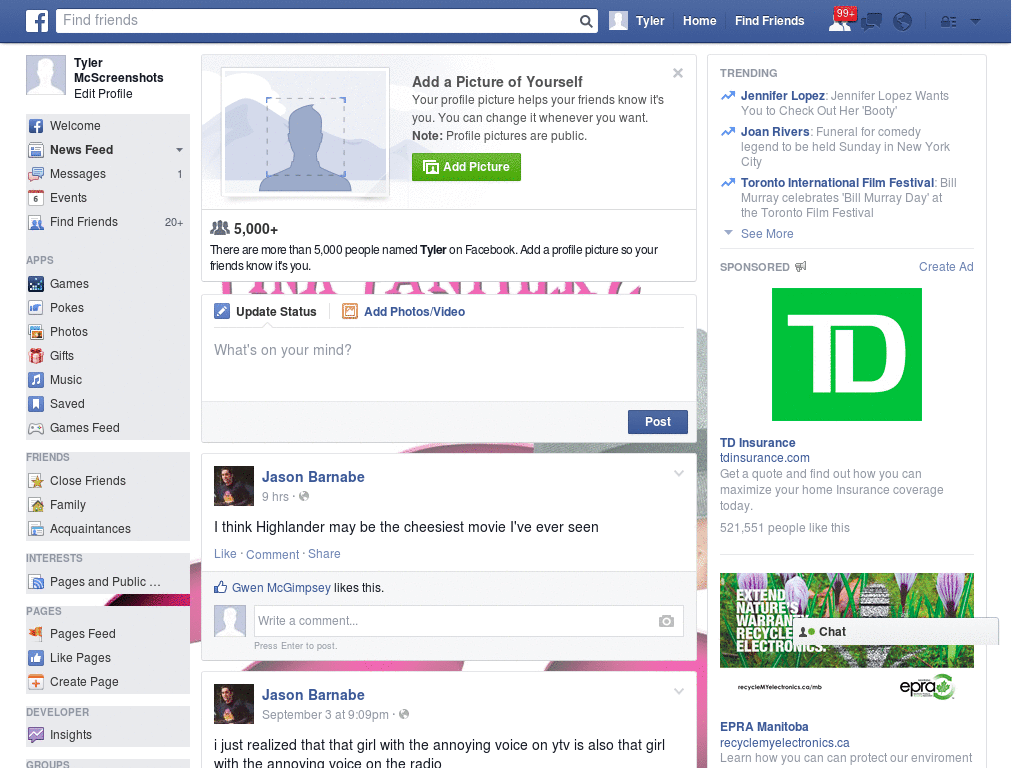Click camera icon in comment box
1024x768 pixels.
click(x=666, y=621)
